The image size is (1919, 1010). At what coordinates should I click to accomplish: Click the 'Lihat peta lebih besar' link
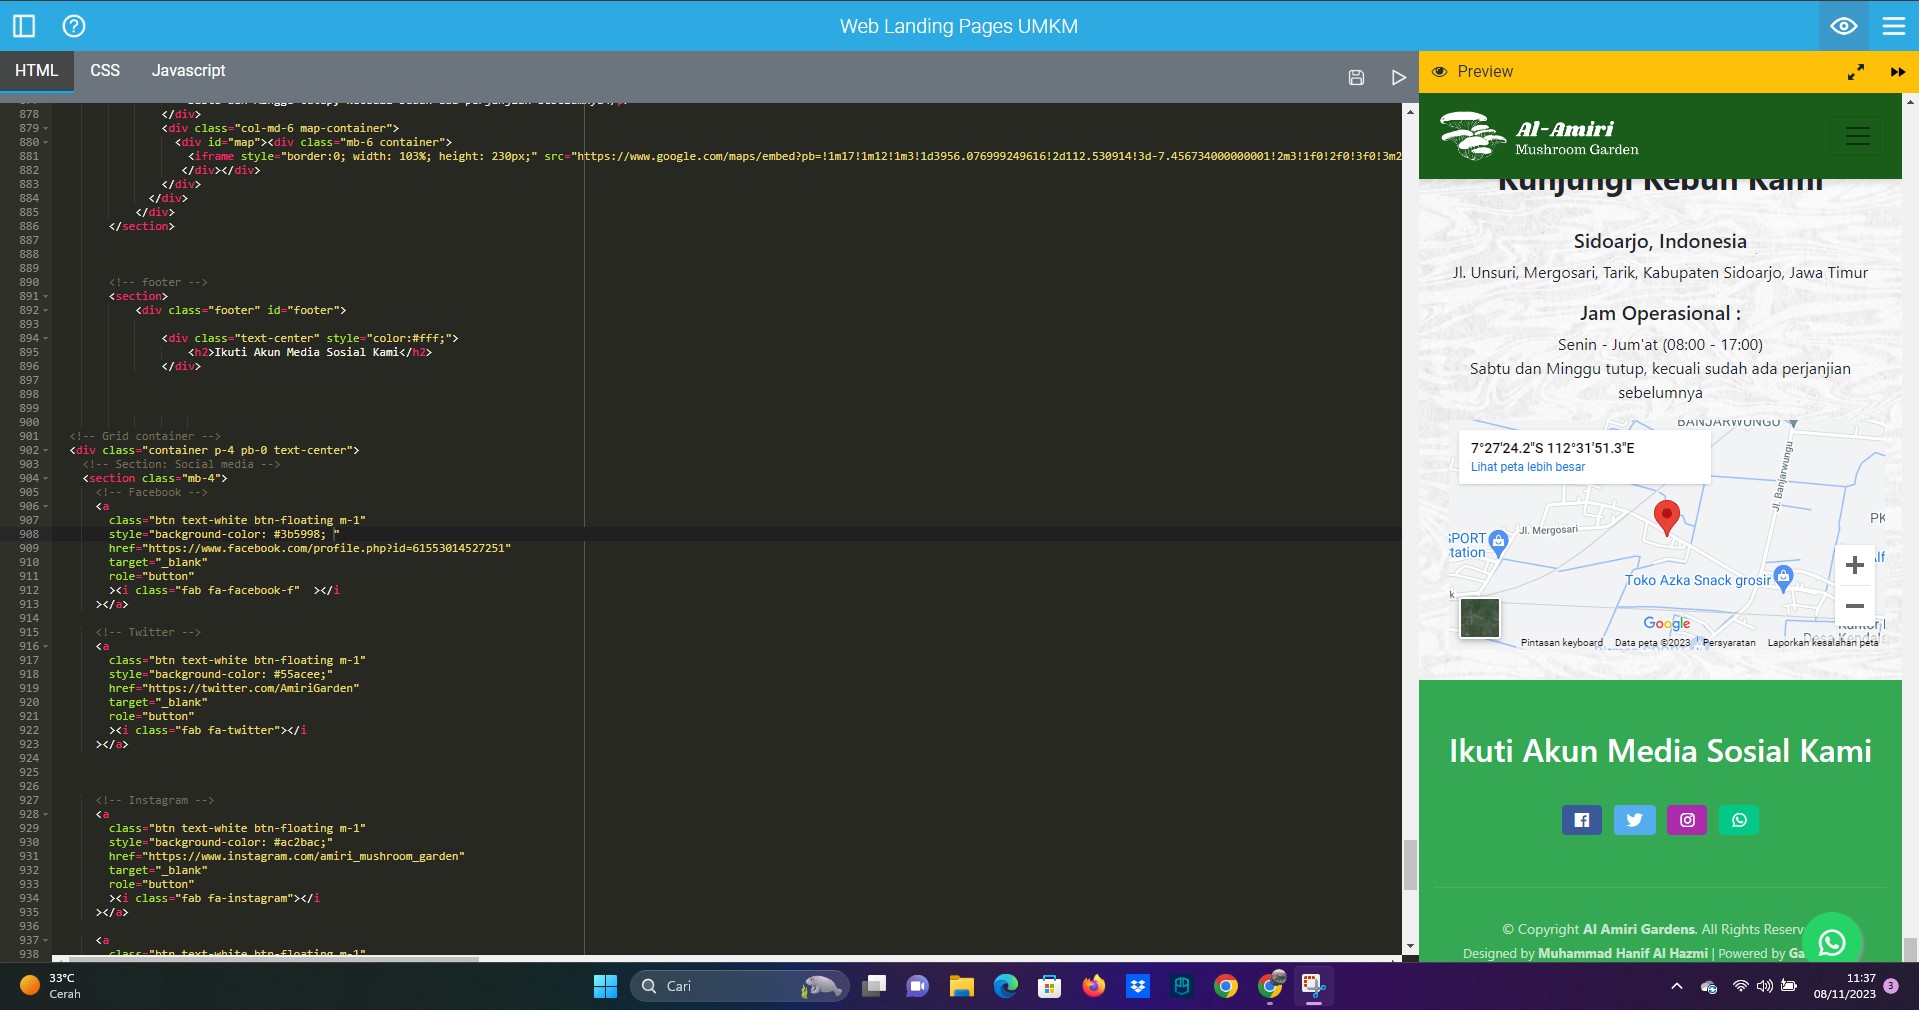pos(1527,467)
